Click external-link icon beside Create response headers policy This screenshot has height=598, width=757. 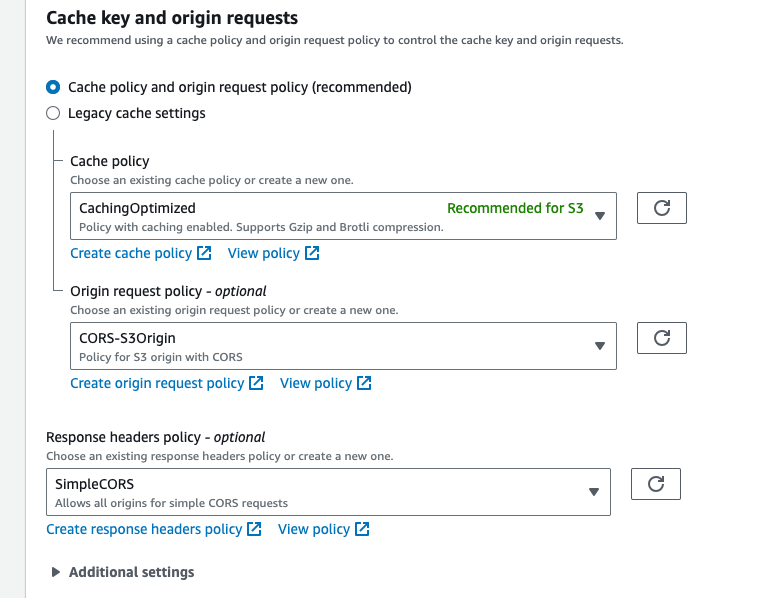[x=254, y=529]
